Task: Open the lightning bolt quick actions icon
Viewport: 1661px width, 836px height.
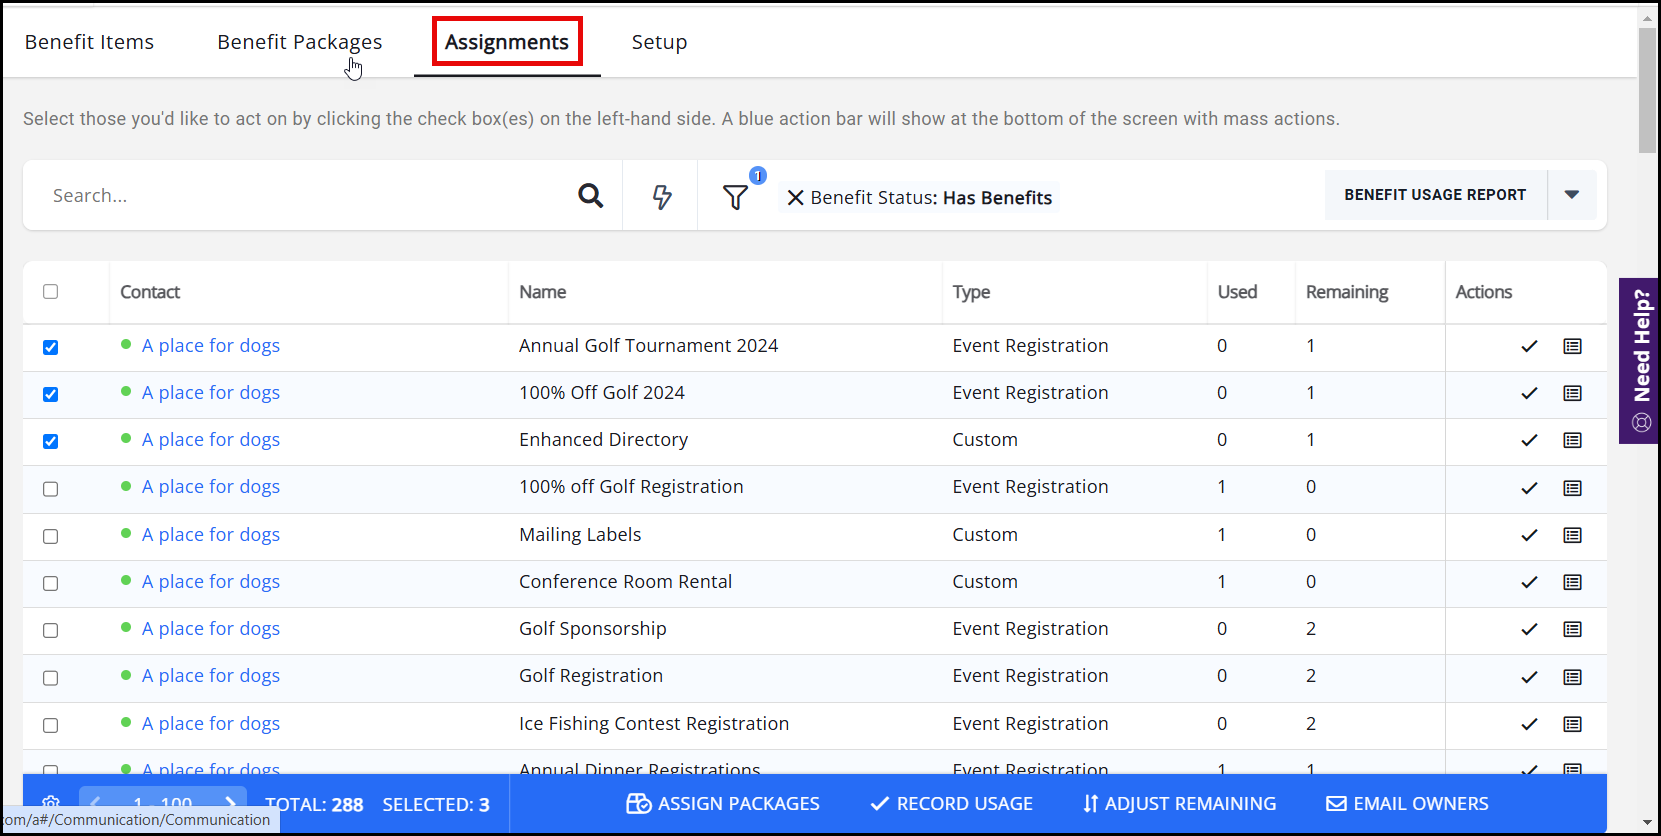Action: point(661,196)
